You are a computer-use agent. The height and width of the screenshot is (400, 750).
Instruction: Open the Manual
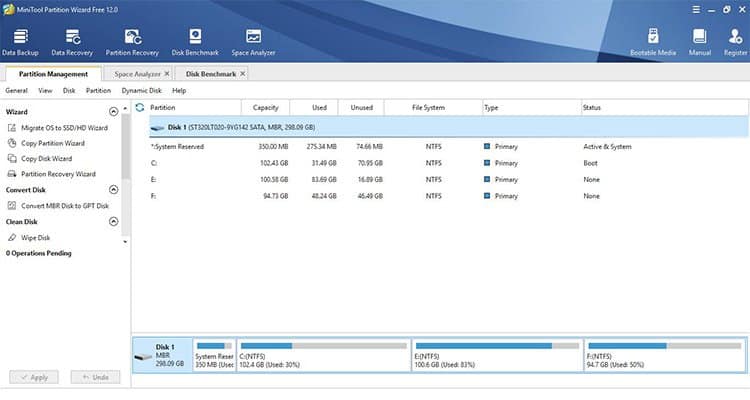700,42
